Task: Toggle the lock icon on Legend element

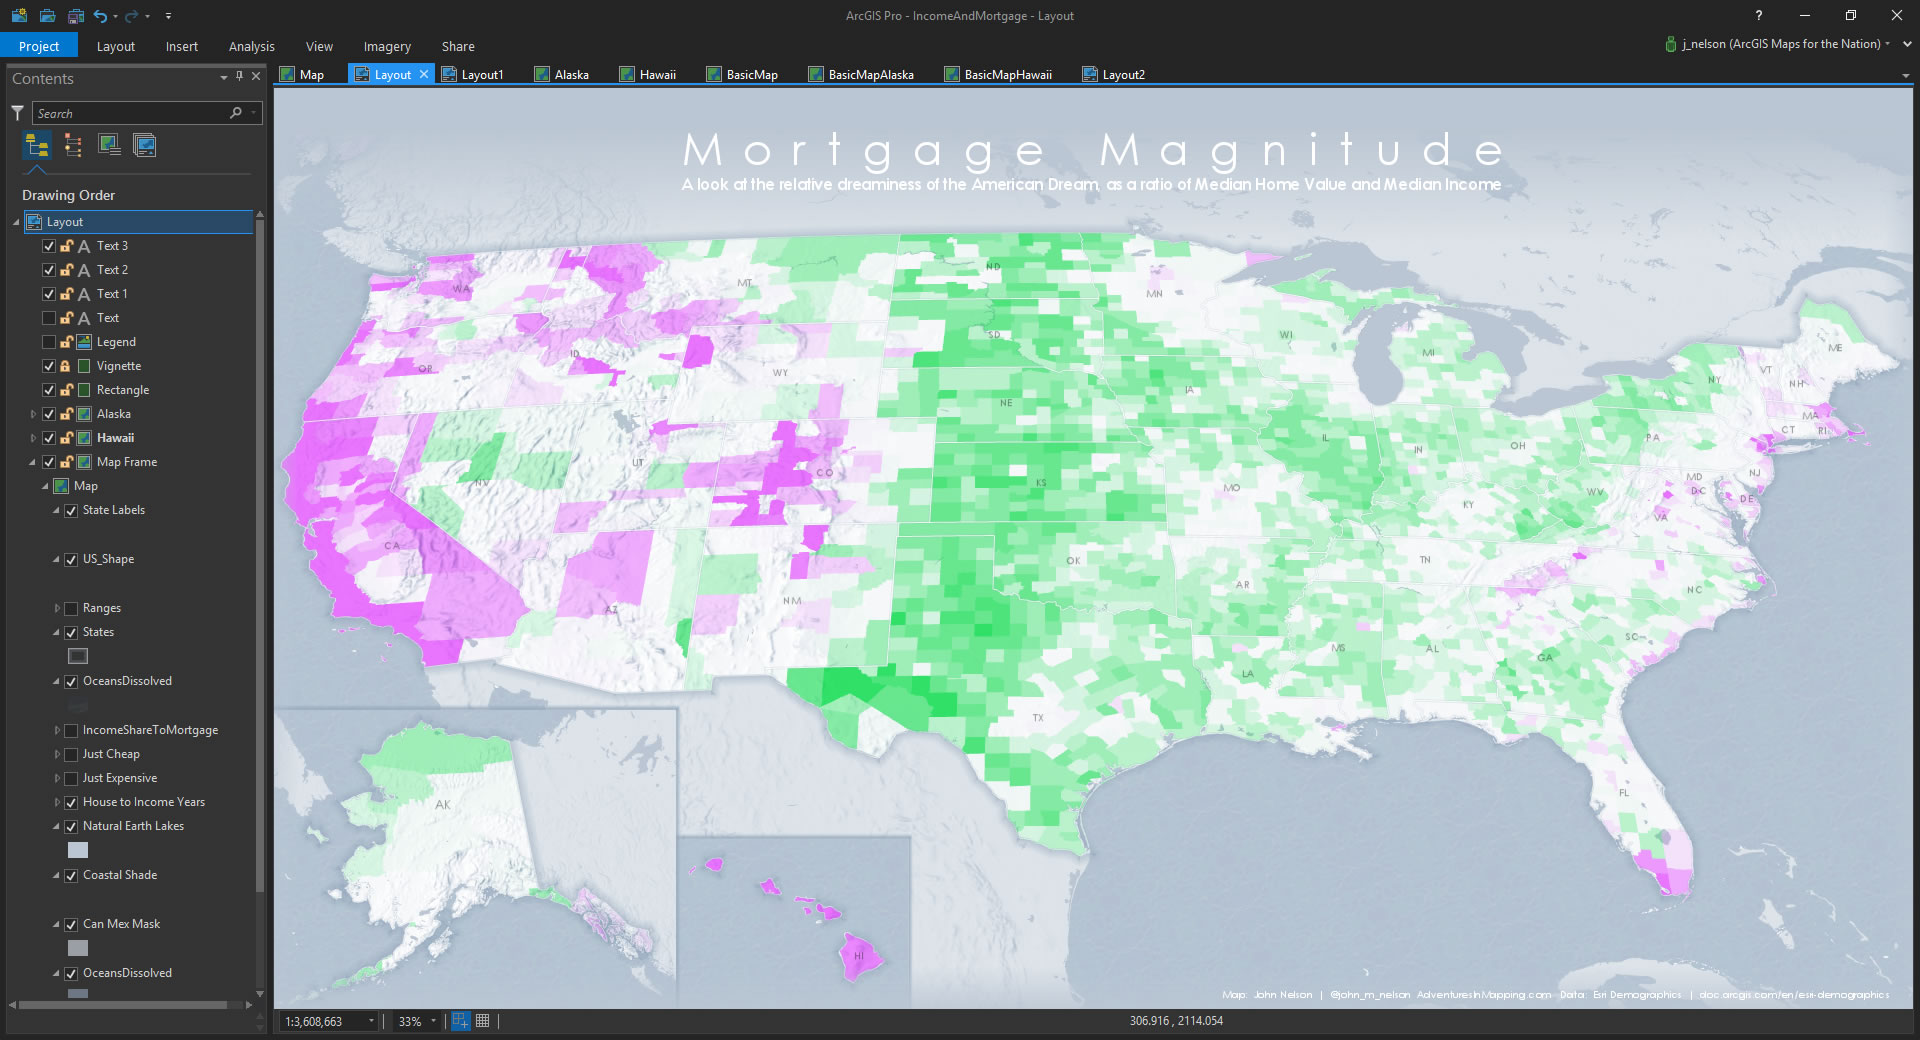Action: (66, 342)
